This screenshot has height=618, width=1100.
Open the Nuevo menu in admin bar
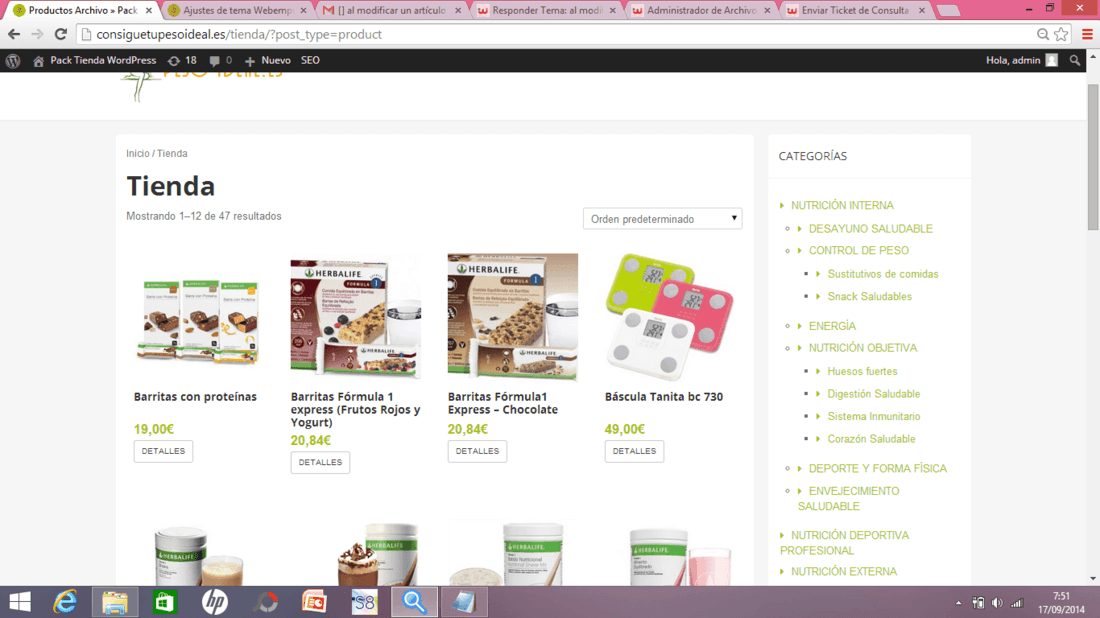coord(267,60)
